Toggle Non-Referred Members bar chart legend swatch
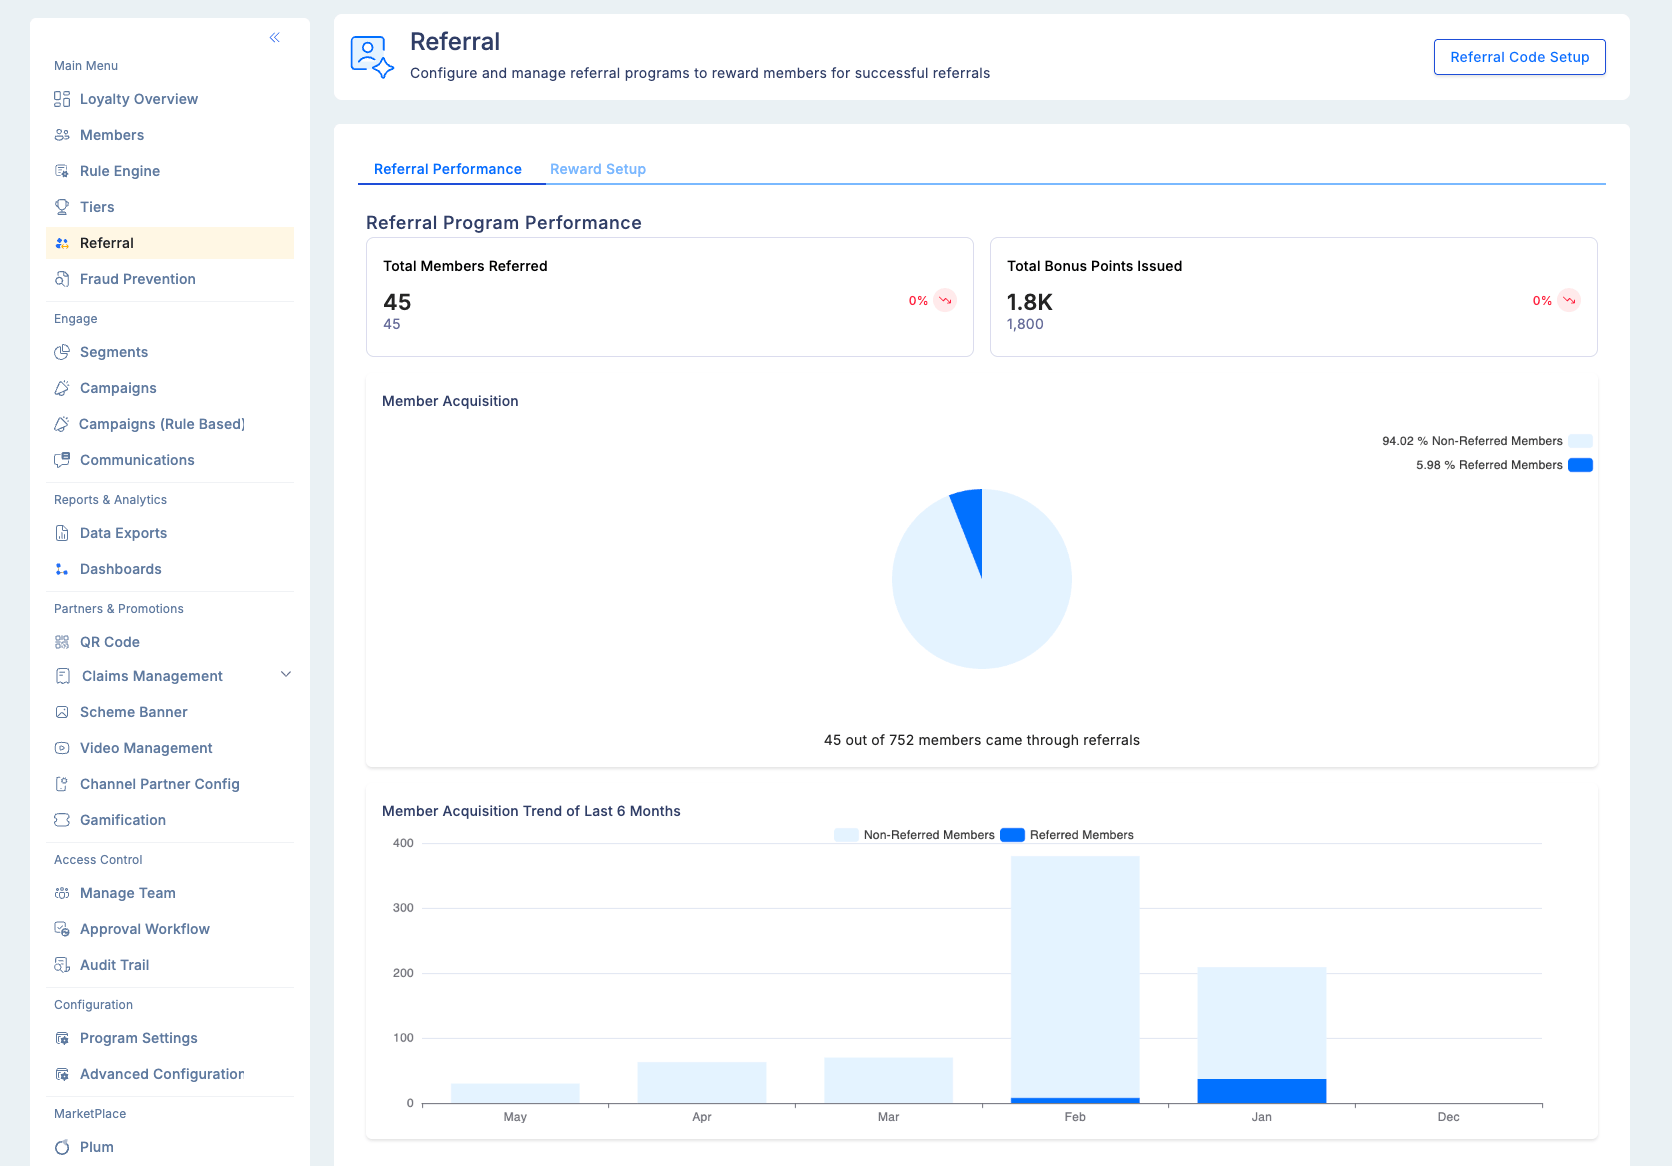1672x1166 pixels. click(846, 835)
